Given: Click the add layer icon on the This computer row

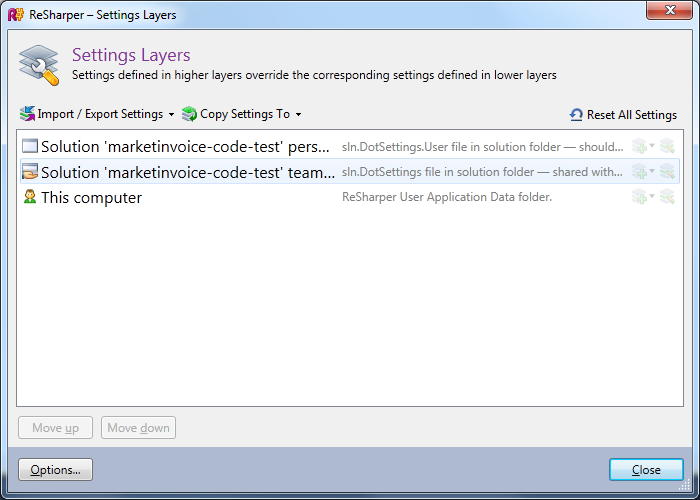Looking at the screenshot, I should (x=638, y=198).
